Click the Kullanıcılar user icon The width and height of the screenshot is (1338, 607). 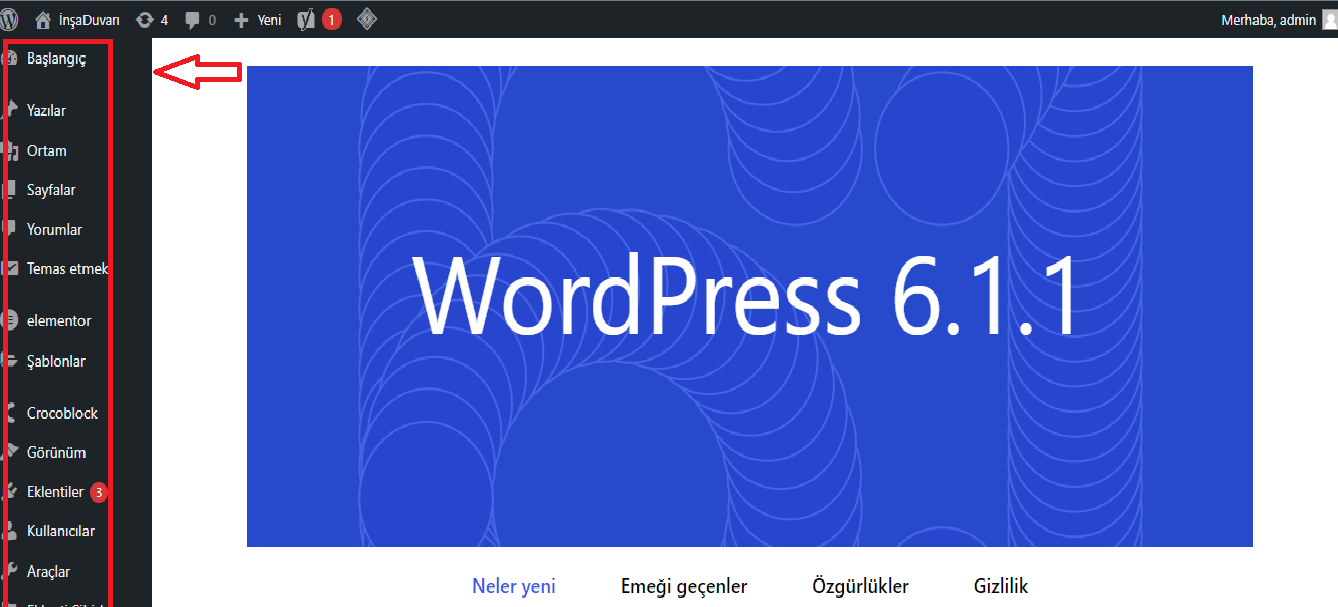[x=11, y=531]
